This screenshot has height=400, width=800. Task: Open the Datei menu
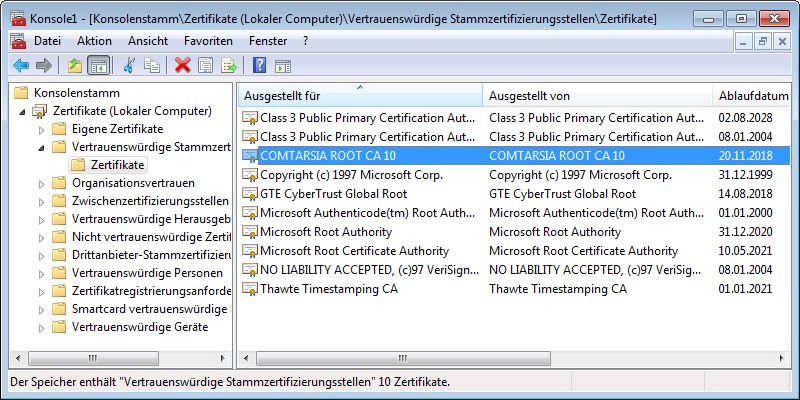pos(47,41)
